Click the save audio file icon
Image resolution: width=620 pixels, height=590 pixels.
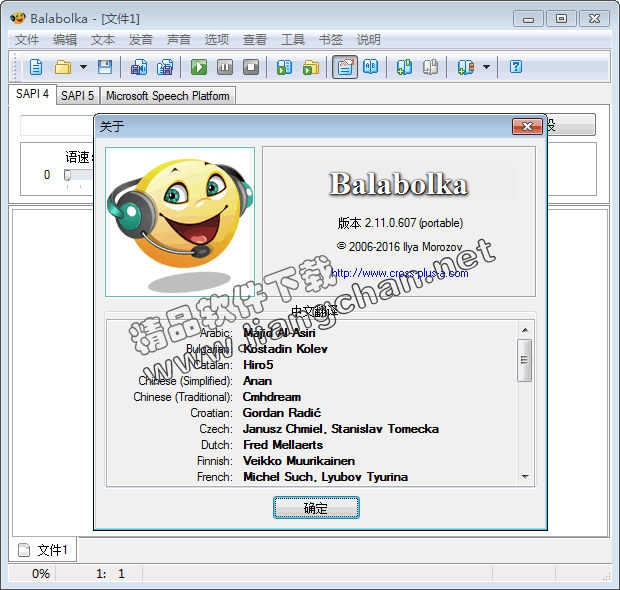click(139, 67)
